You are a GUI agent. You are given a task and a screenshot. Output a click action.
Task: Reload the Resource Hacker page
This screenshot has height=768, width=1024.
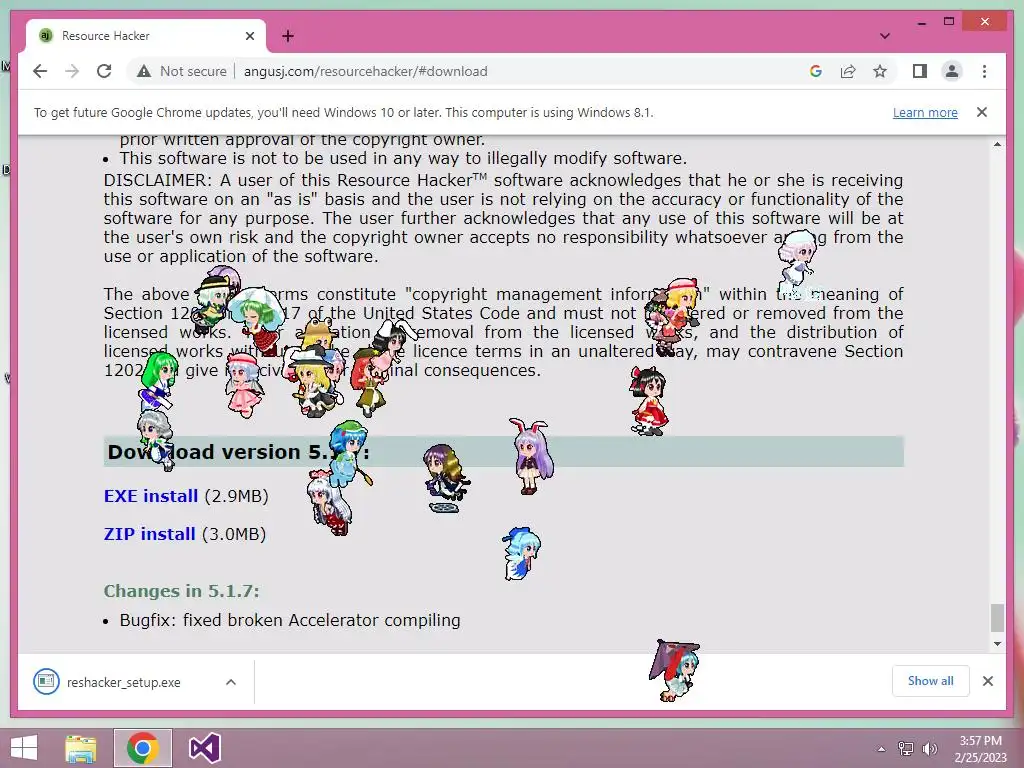(104, 71)
